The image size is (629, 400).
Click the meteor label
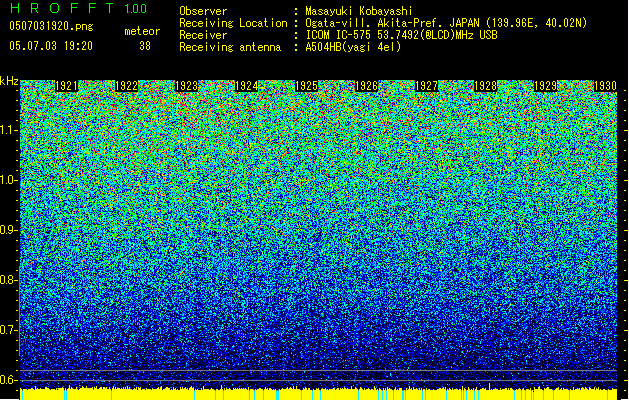pos(142,31)
